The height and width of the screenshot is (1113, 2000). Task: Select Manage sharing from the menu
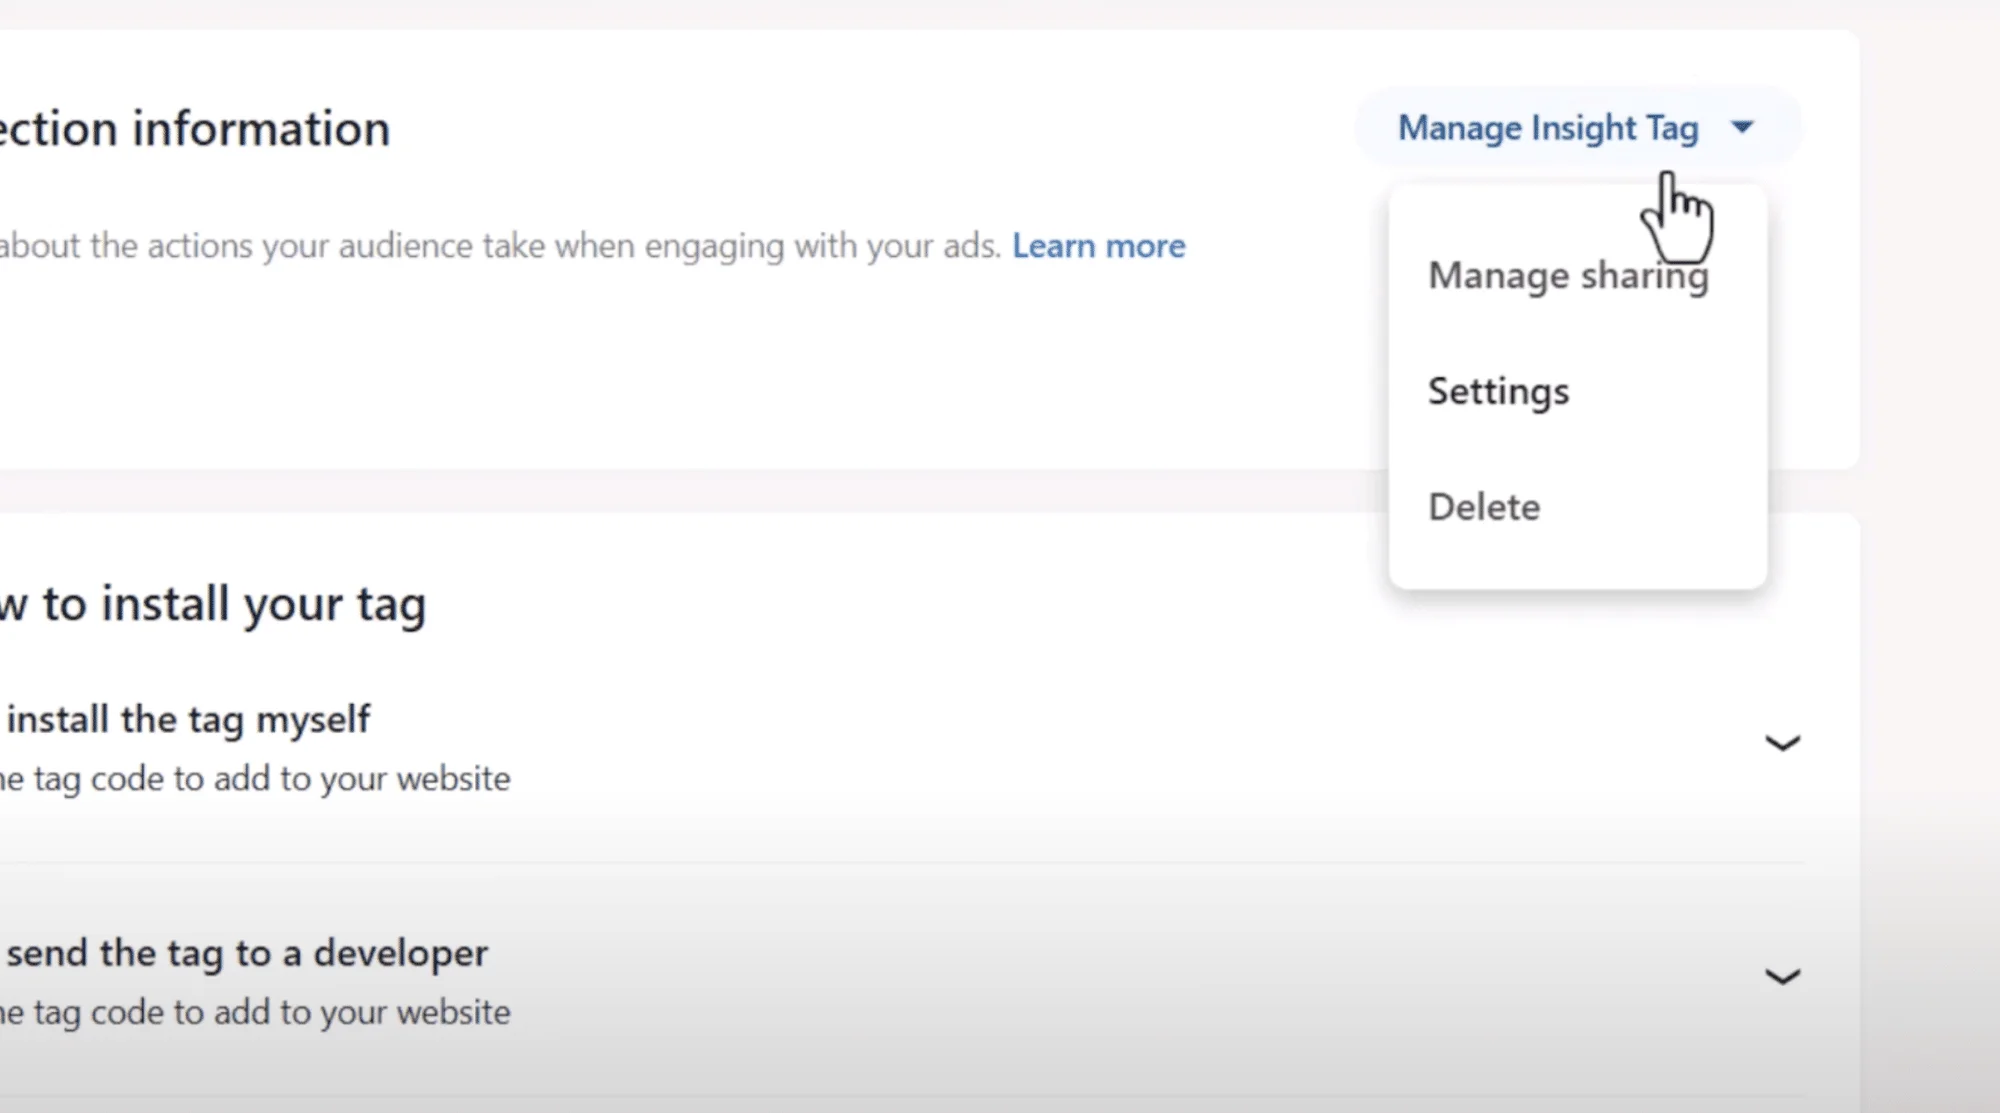1568,275
